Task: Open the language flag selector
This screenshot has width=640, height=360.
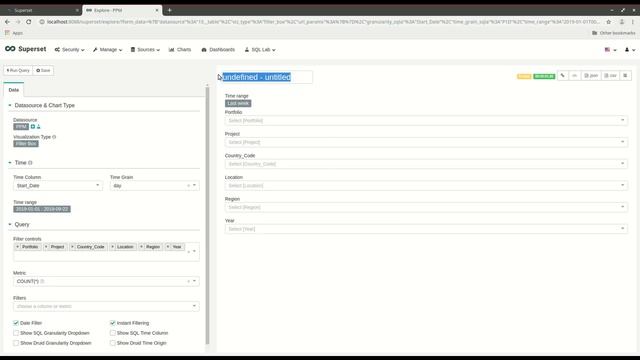Action: pos(610,49)
